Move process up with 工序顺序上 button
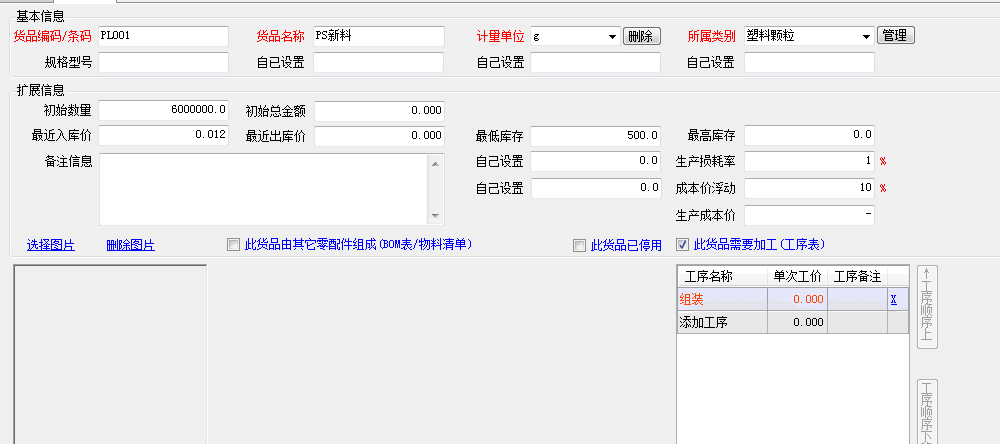The height and width of the screenshot is (444, 1000). [927, 306]
